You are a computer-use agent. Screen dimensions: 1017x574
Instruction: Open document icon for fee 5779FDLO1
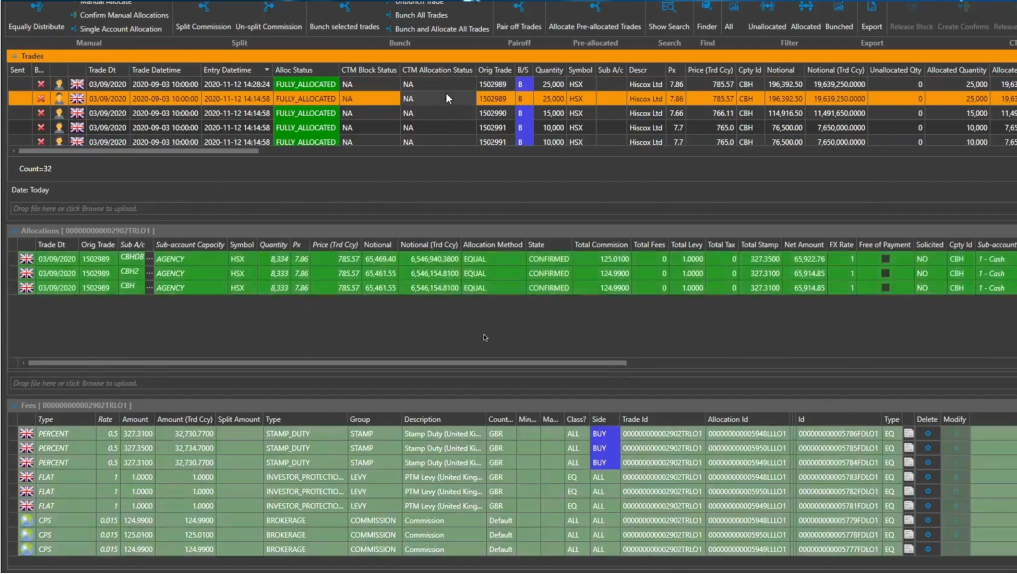pos(909,520)
